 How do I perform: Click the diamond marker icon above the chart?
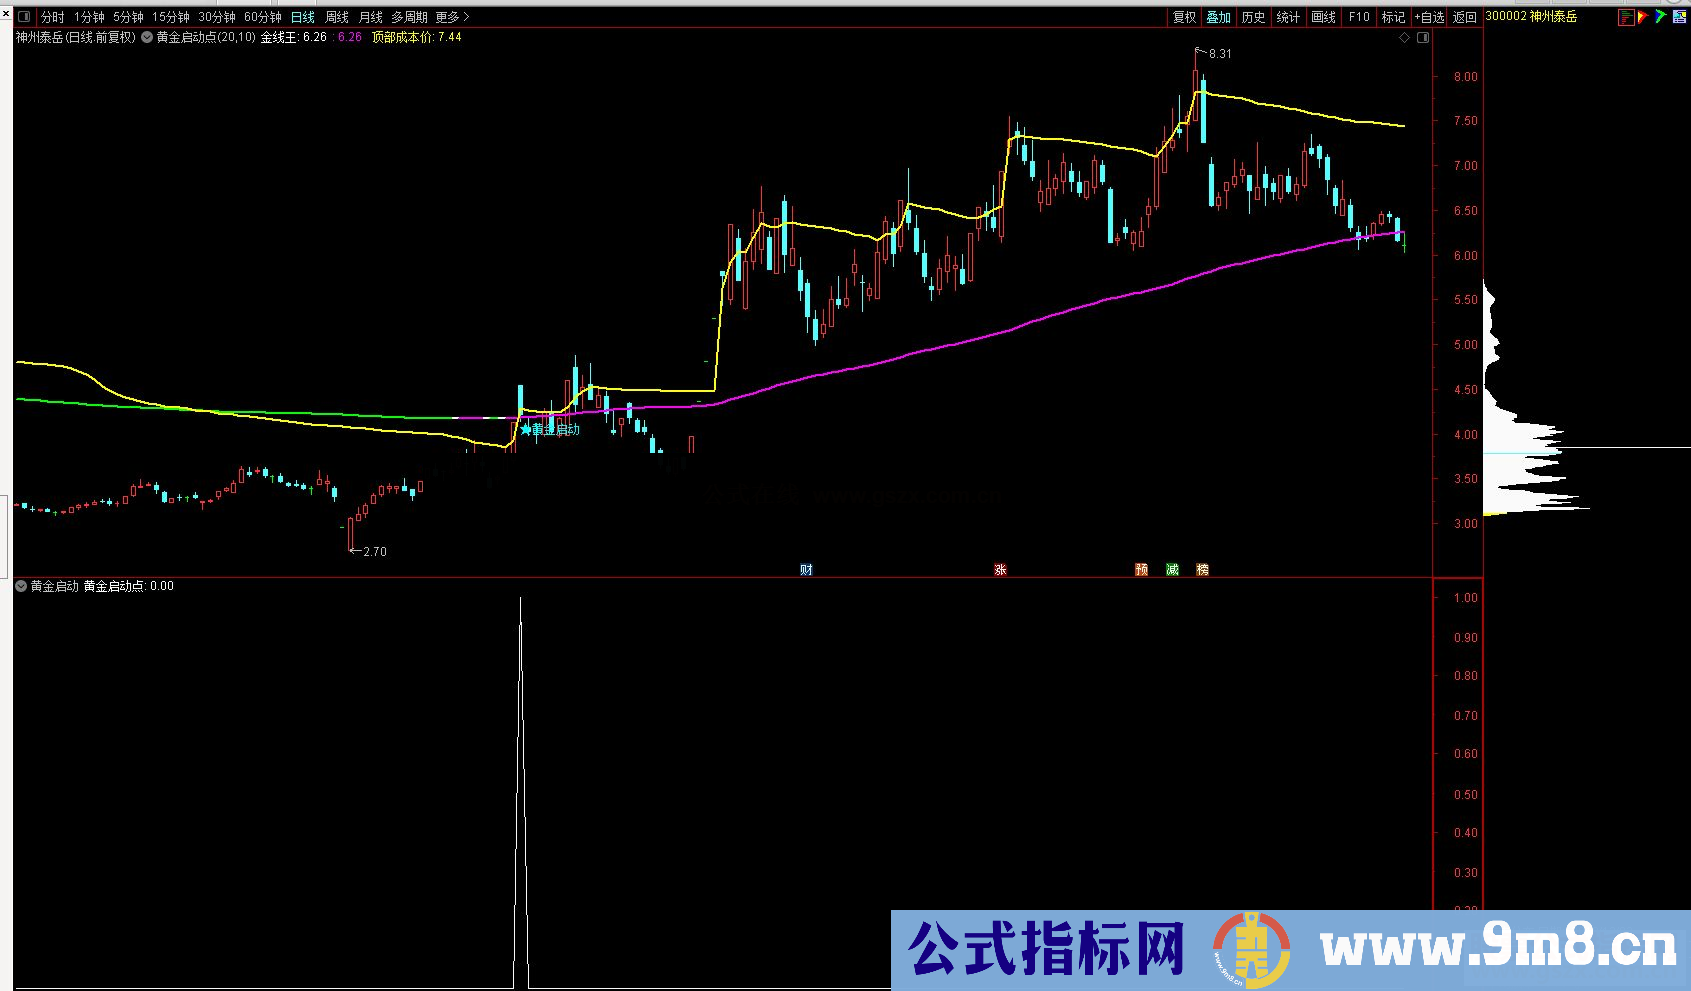(1406, 35)
